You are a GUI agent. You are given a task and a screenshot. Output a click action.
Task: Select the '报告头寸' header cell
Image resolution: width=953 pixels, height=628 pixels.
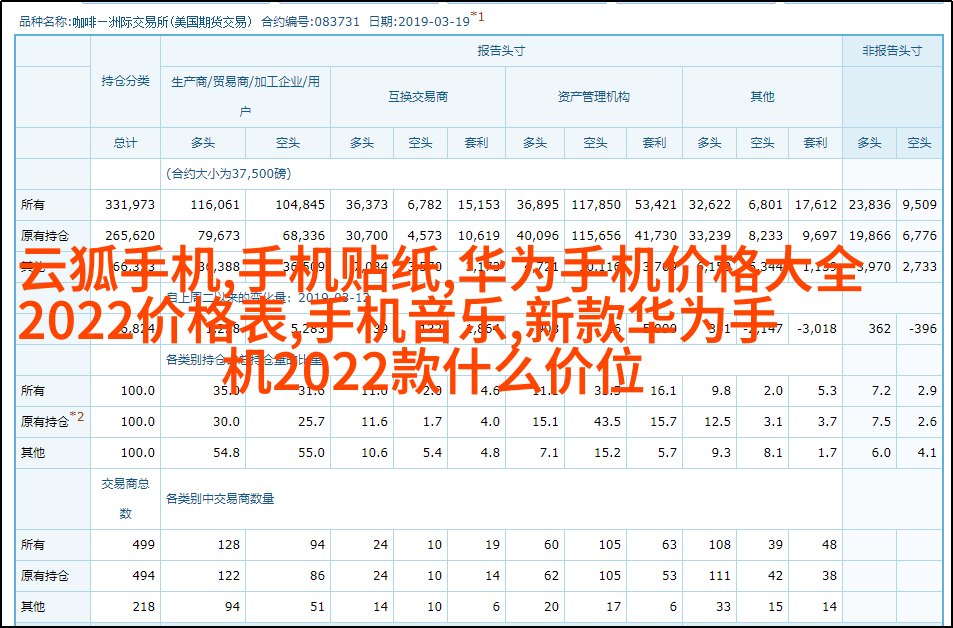(x=501, y=51)
